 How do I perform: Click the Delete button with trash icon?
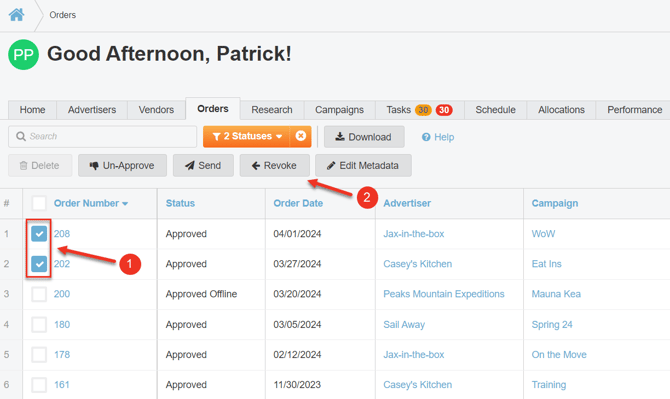(40, 165)
